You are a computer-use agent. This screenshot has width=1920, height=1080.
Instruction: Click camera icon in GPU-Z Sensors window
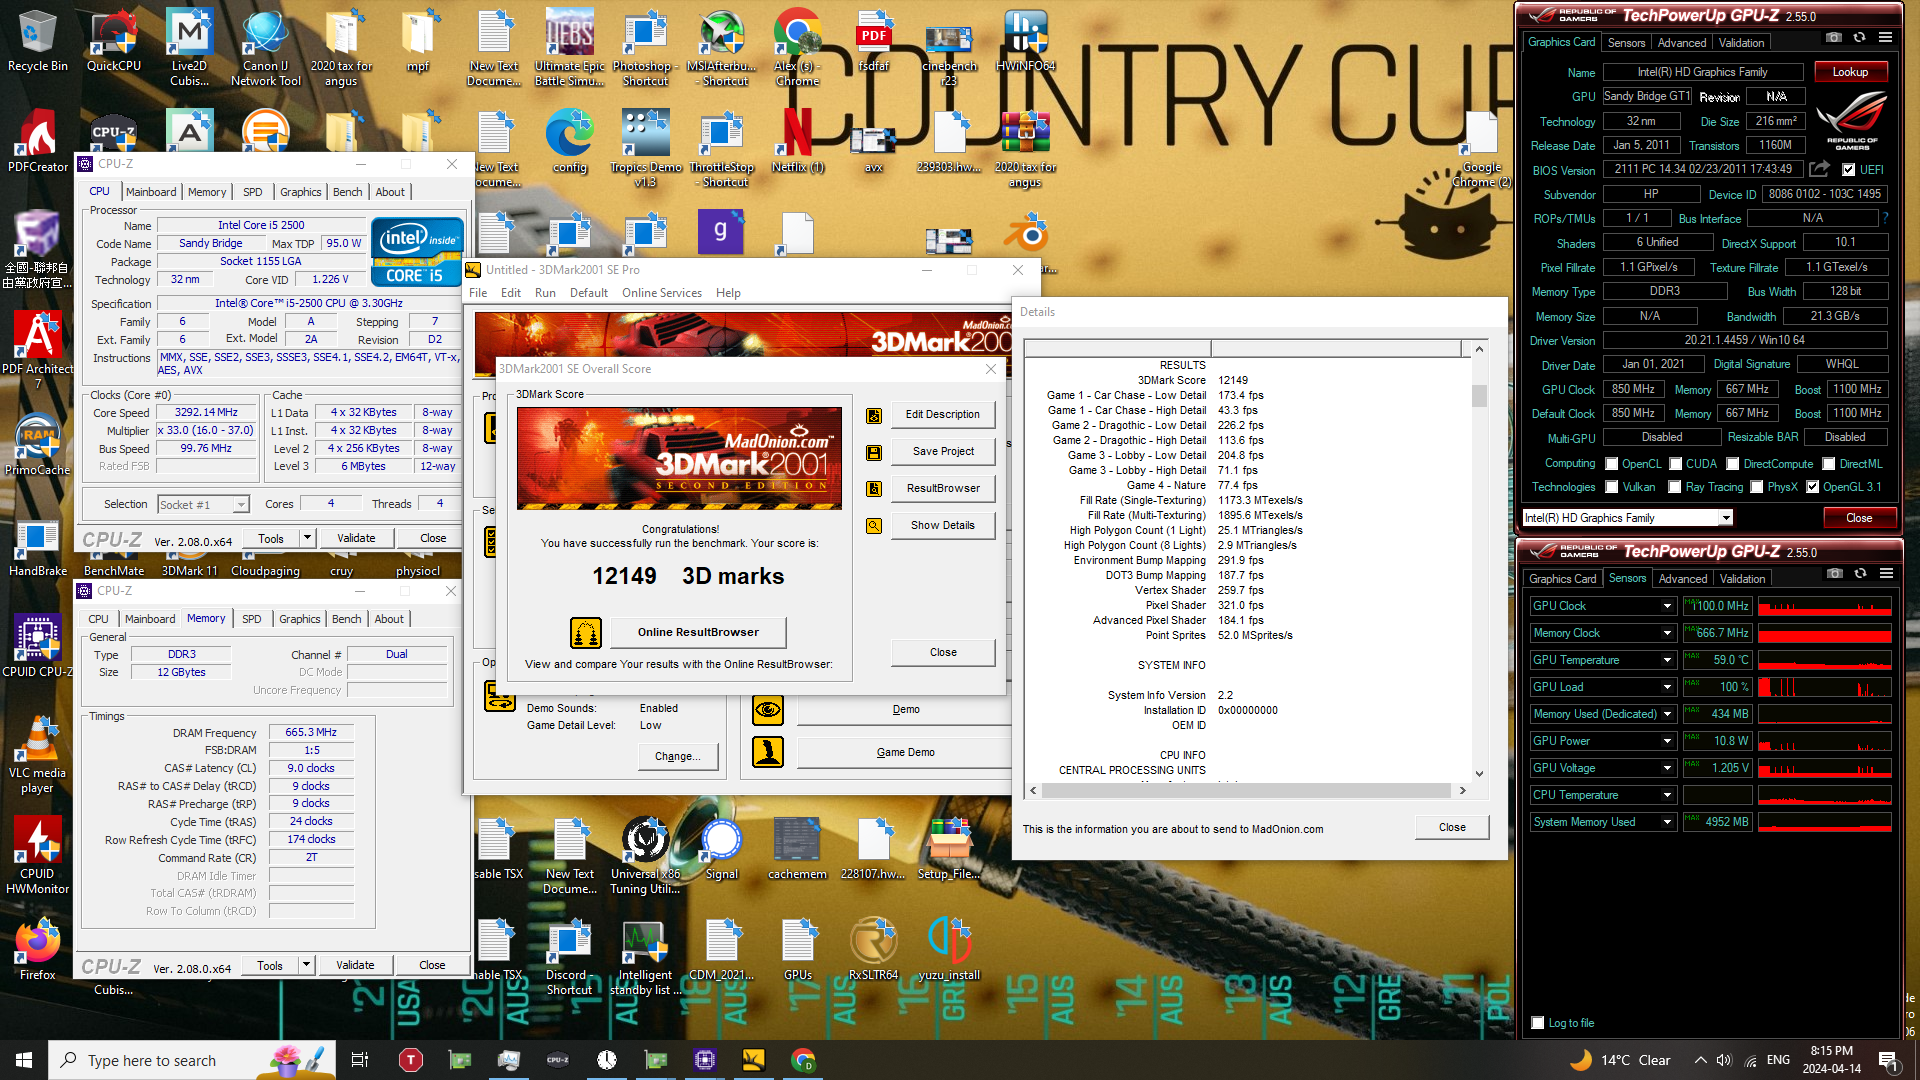click(1834, 574)
